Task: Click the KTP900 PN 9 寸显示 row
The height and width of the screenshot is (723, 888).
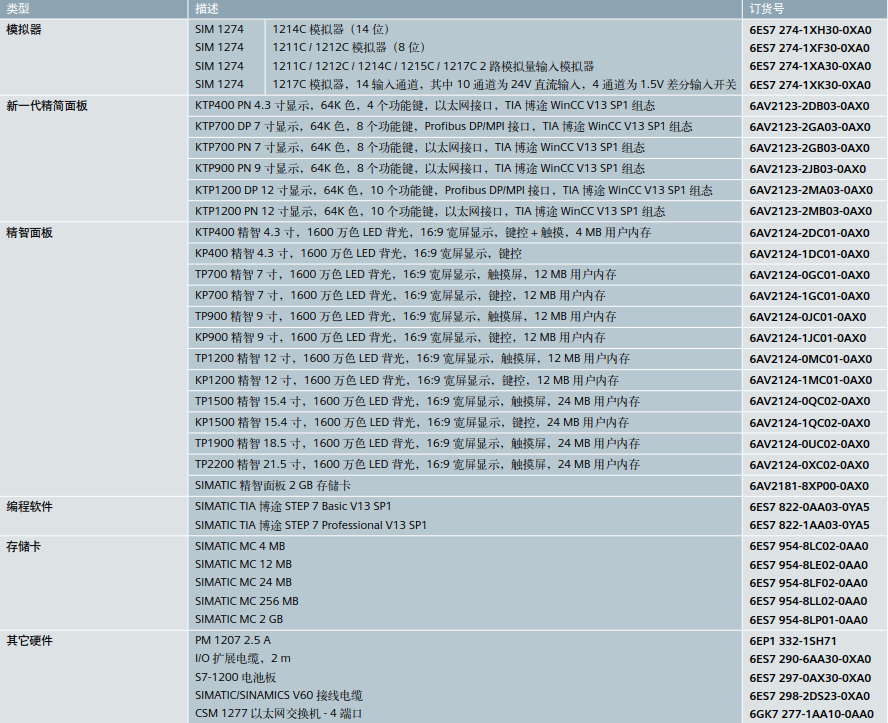Action: pyautogui.click(x=465, y=169)
